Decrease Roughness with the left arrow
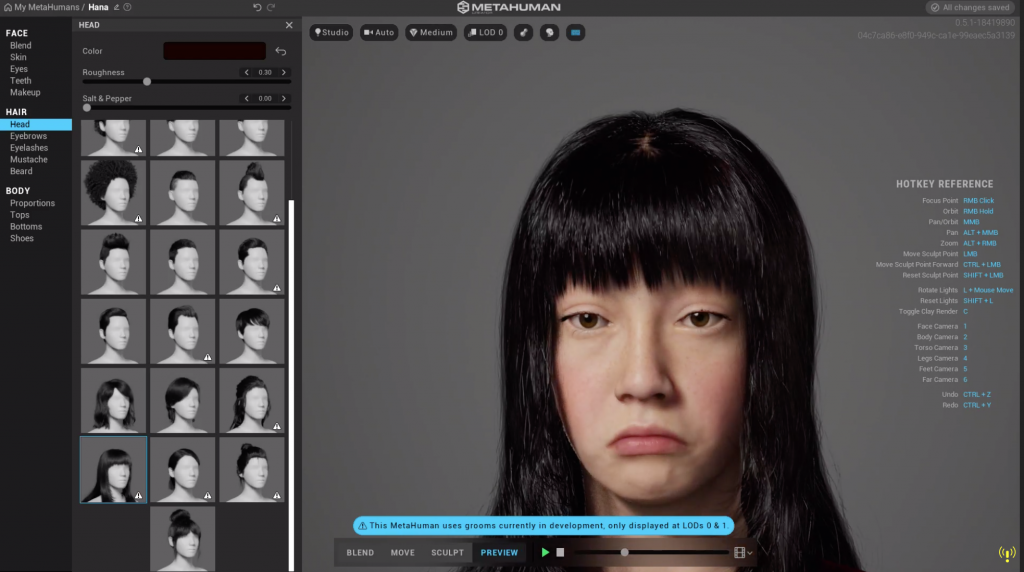 tap(246, 72)
